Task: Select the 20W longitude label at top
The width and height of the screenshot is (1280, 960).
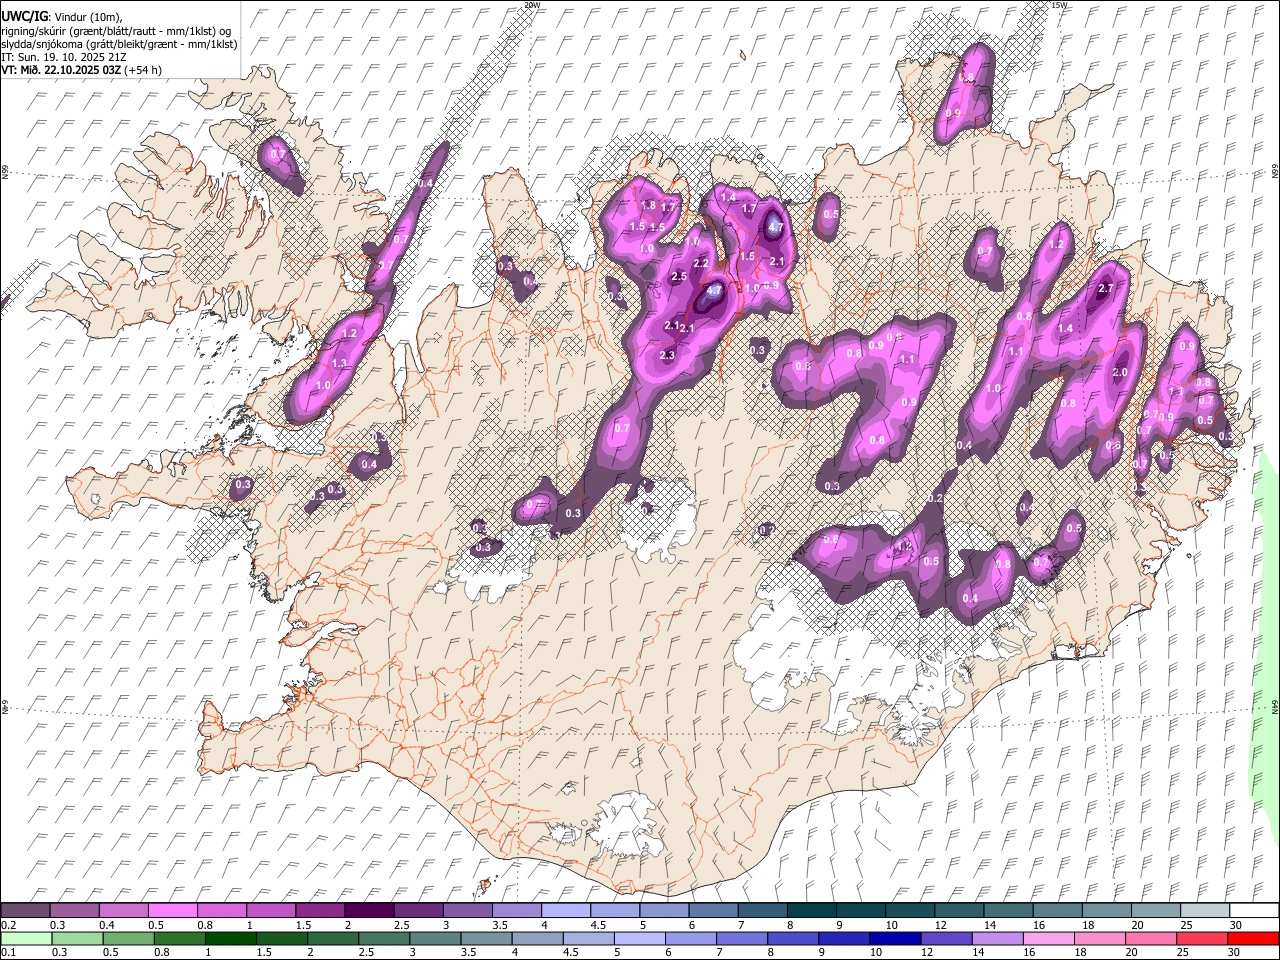Action: click(x=532, y=5)
